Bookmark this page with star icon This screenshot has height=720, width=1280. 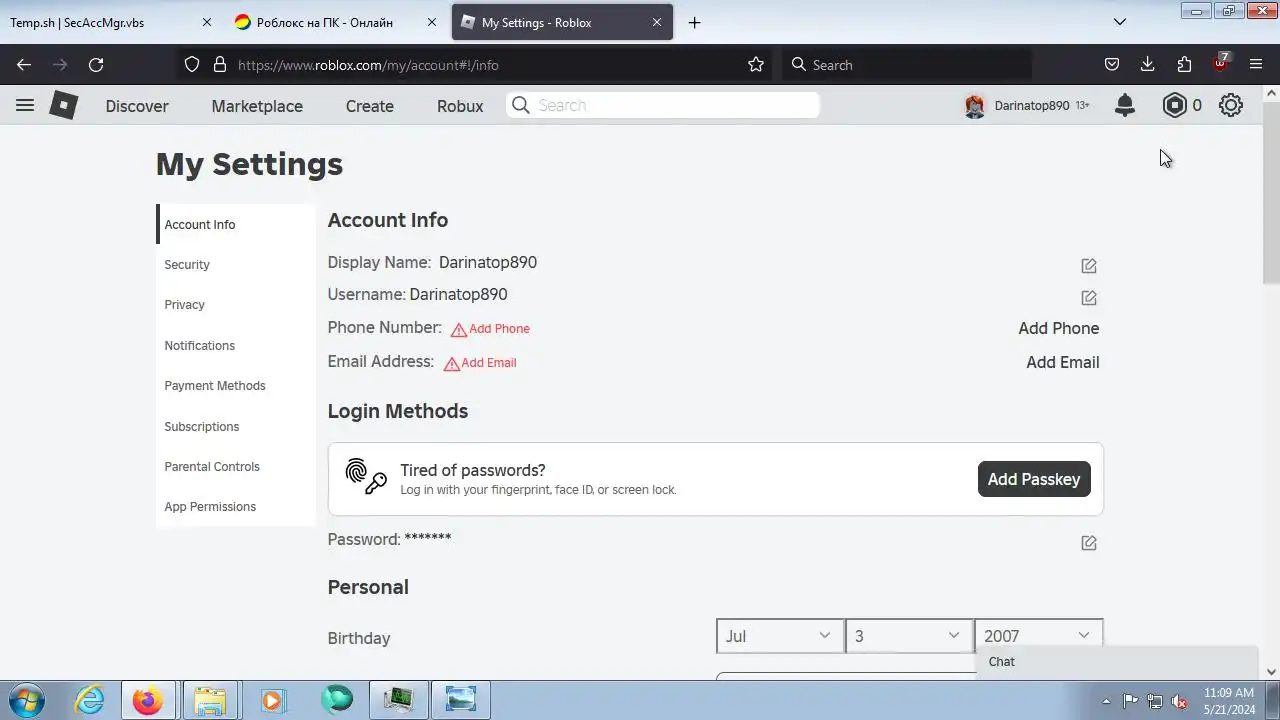point(756,64)
